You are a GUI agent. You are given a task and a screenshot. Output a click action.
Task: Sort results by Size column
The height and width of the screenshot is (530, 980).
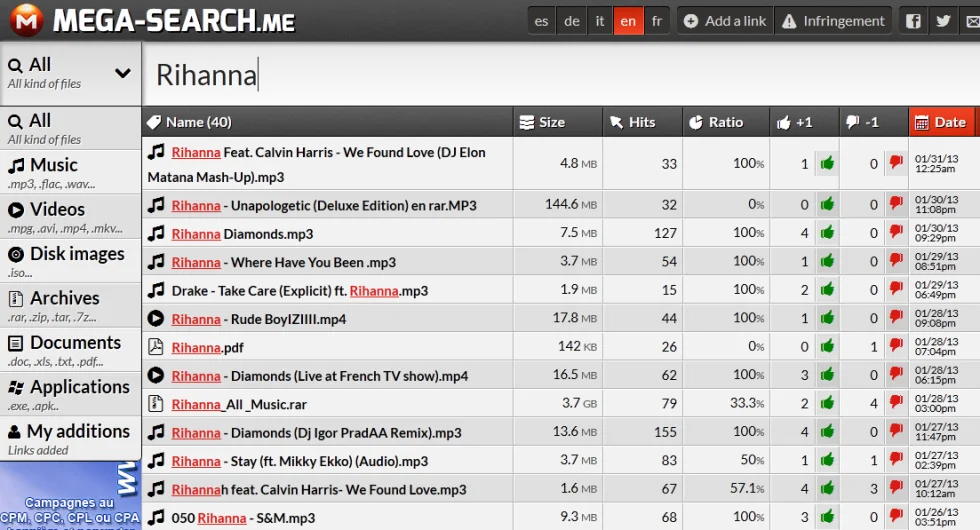click(558, 122)
